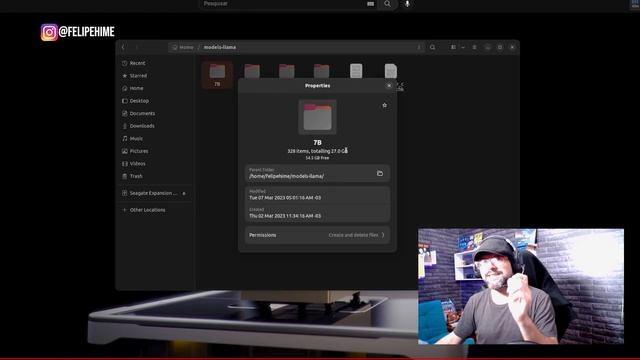Select the second folder in the grid
The height and width of the screenshot is (360, 640).
pyautogui.click(x=252, y=71)
